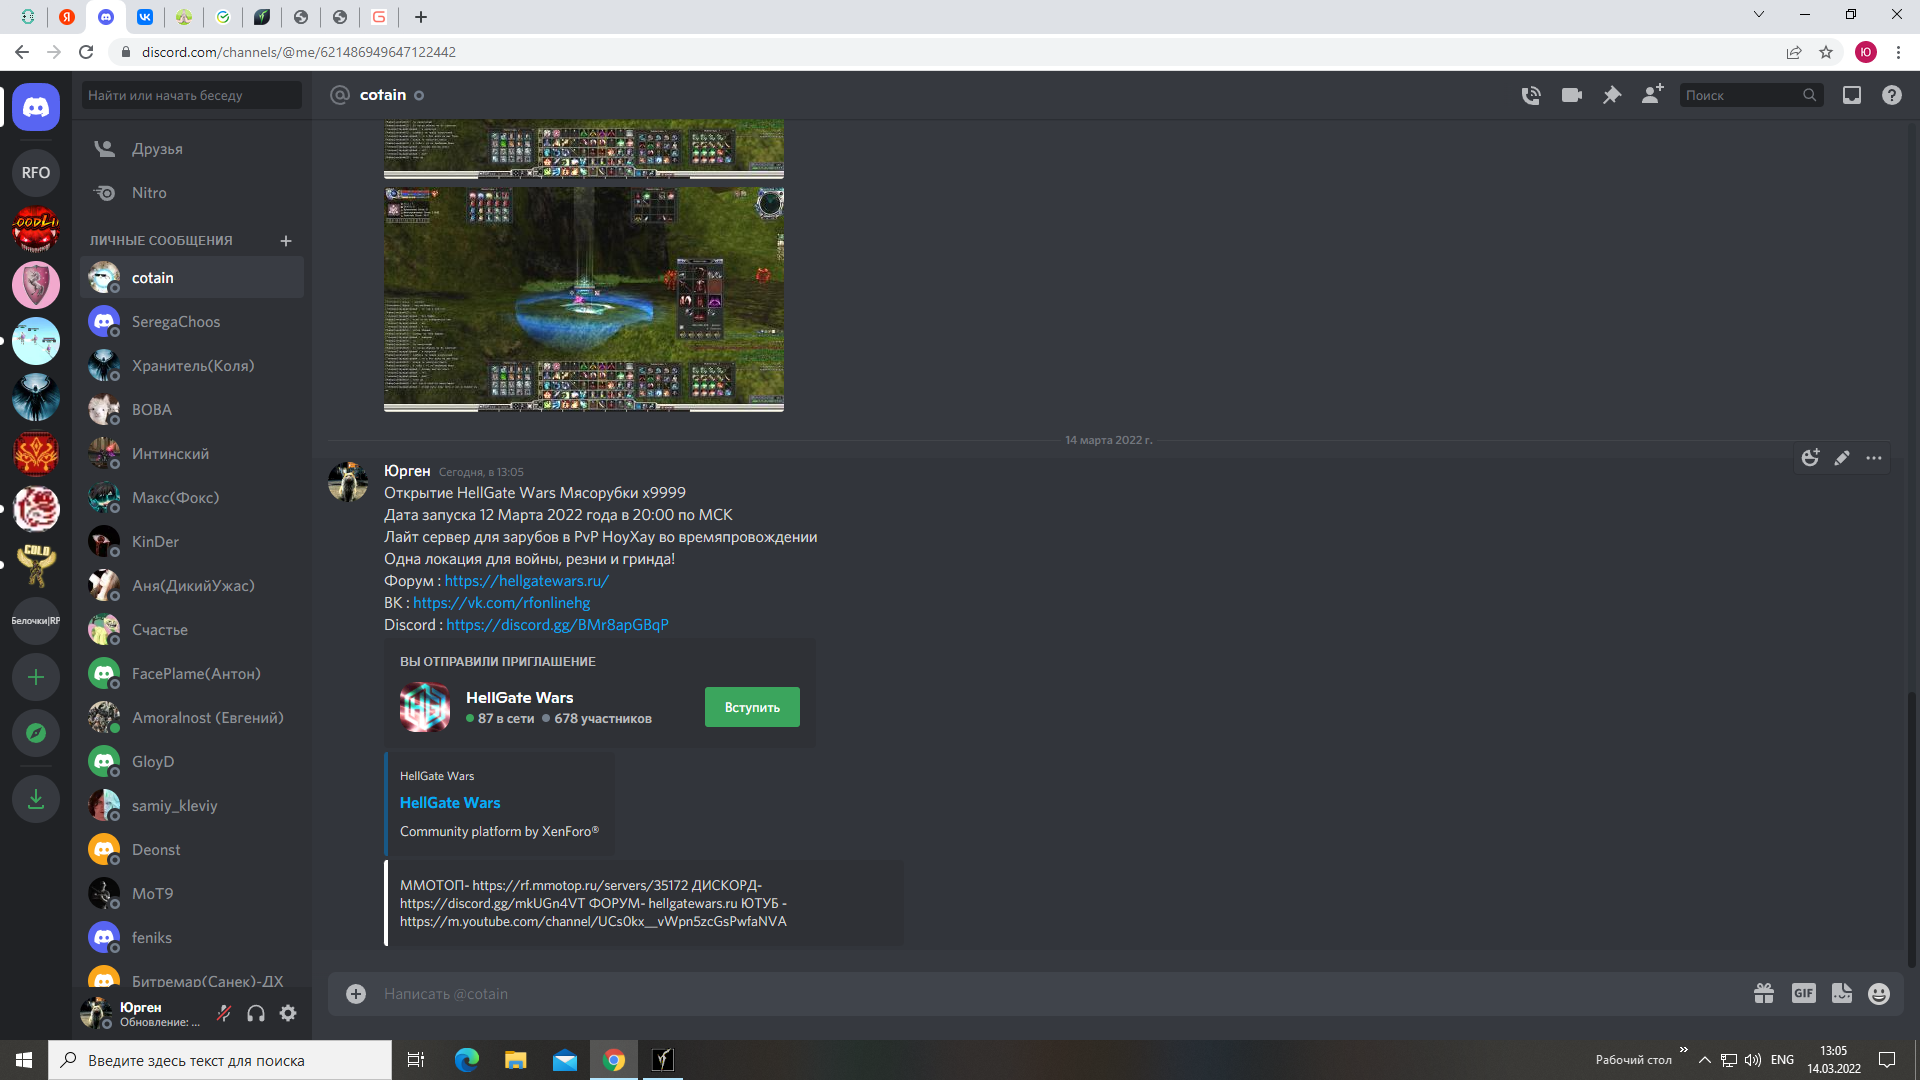Image resolution: width=1920 pixels, height=1080 pixels.
Task: Open Explore Public Servers compass icon
Action: tap(36, 733)
